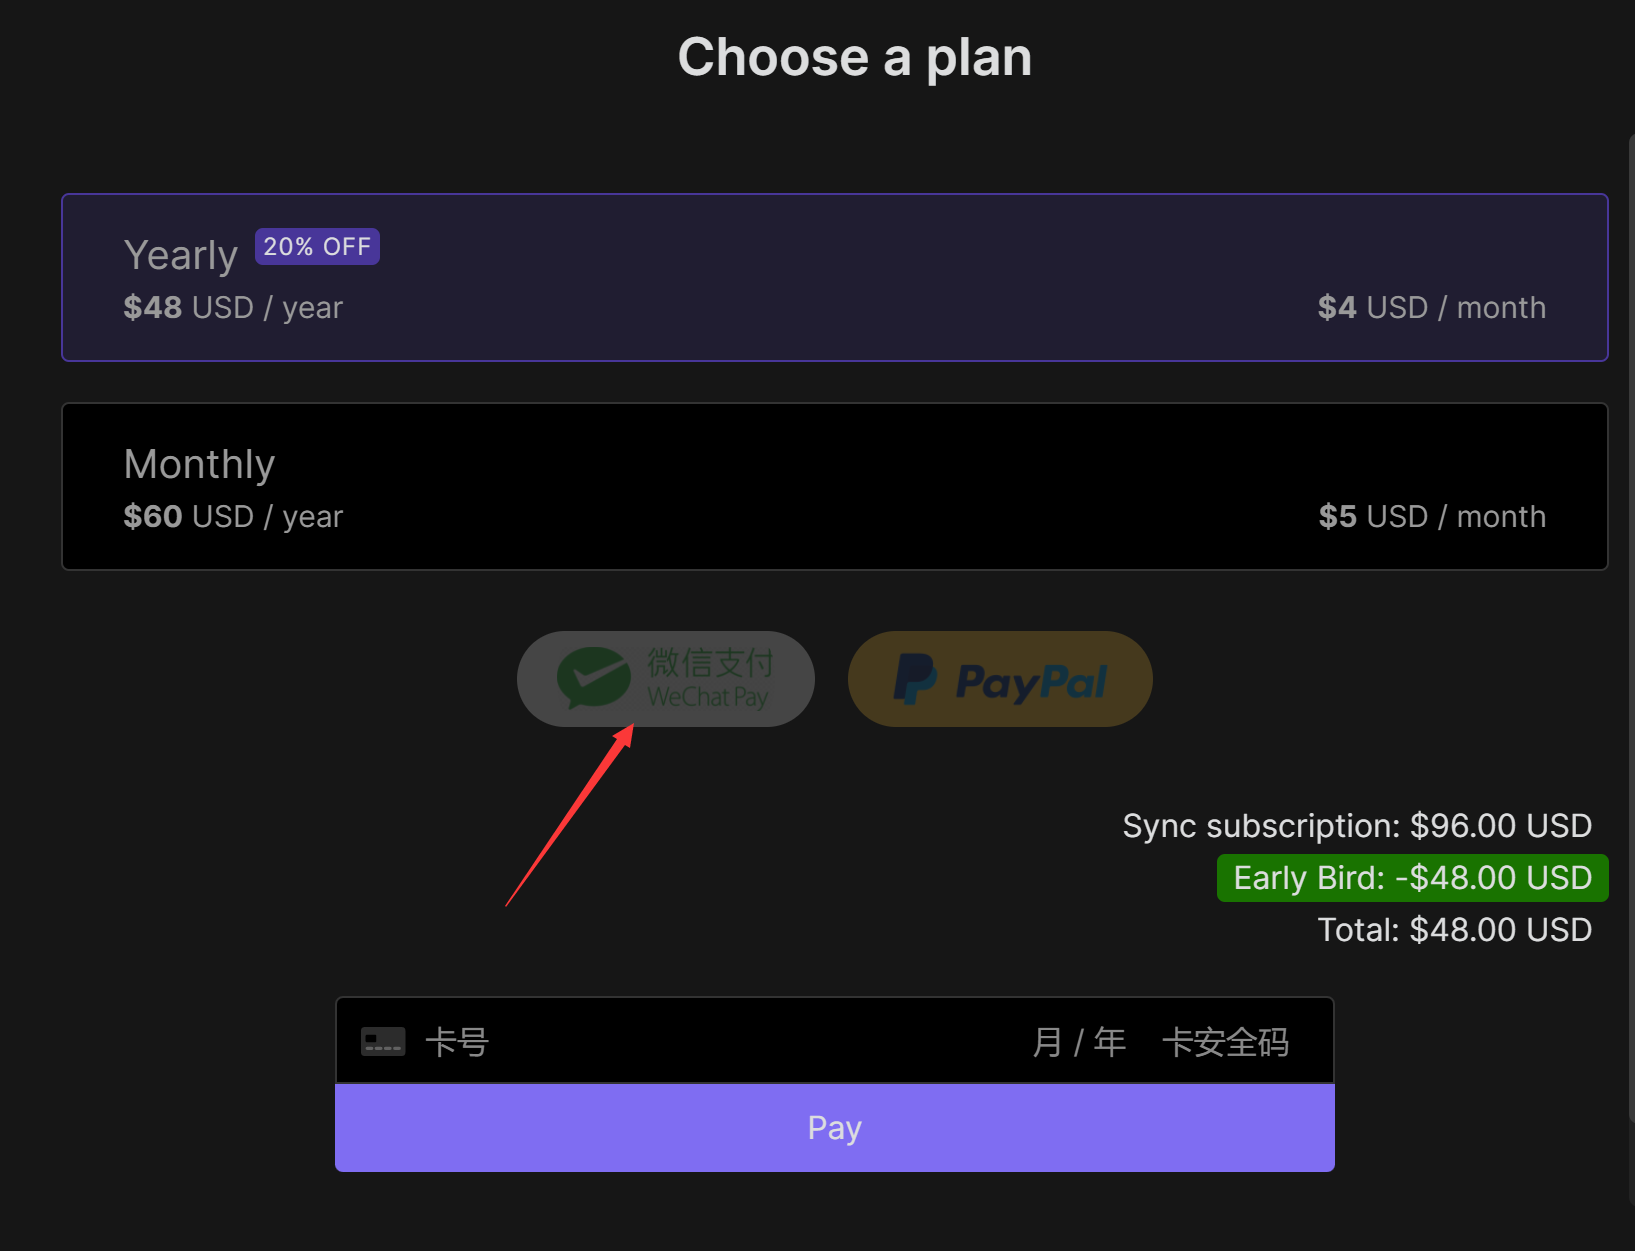Screen dimensions: 1635x1251
Task: Select the Monthly plan option
Action: point(834,486)
